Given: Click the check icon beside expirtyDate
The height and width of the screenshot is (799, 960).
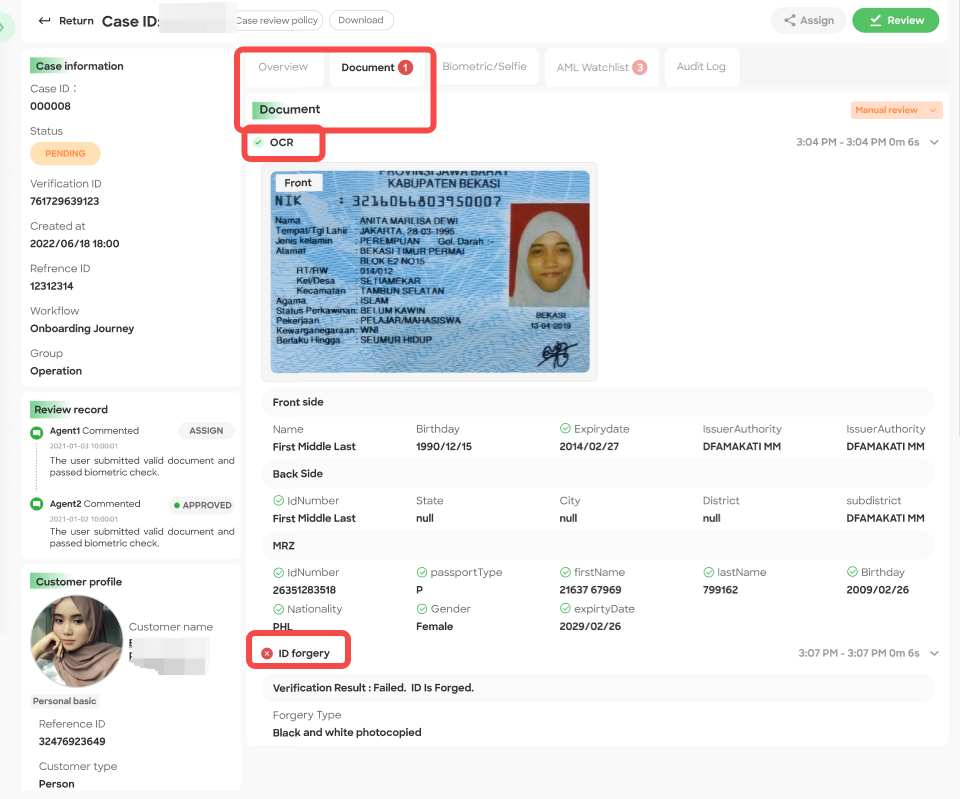Looking at the screenshot, I should pos(565,608).
